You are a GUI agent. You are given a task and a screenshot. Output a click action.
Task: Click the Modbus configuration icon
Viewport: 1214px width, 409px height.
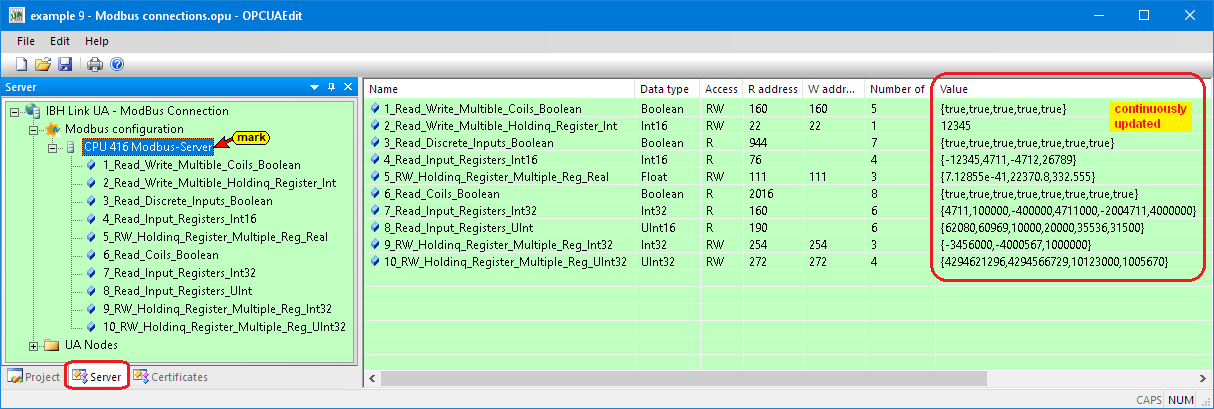[x=51, y=129]
